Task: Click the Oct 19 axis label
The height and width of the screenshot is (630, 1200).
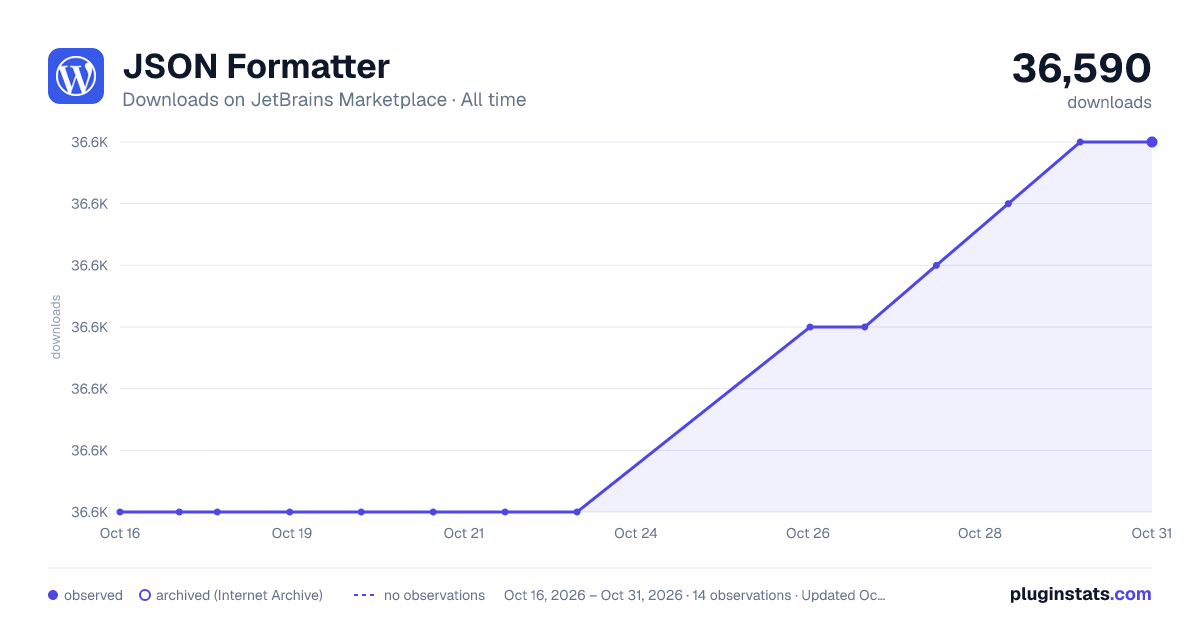Action: (x=292, y=533)
